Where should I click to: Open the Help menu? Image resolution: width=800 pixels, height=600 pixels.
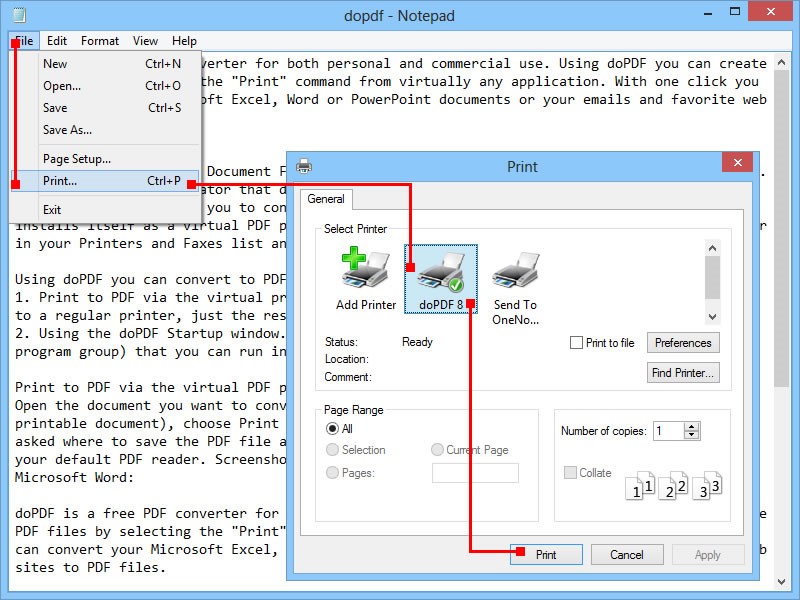(x=184, y=41)
